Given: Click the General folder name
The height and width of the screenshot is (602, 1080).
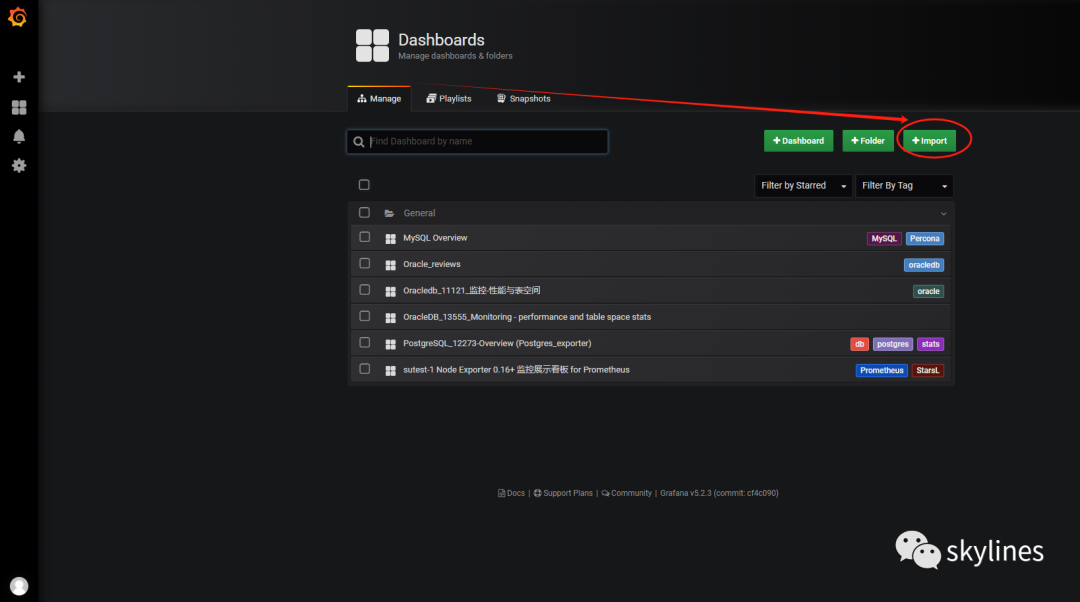Looking at the screenshot, I should (419, 214).
